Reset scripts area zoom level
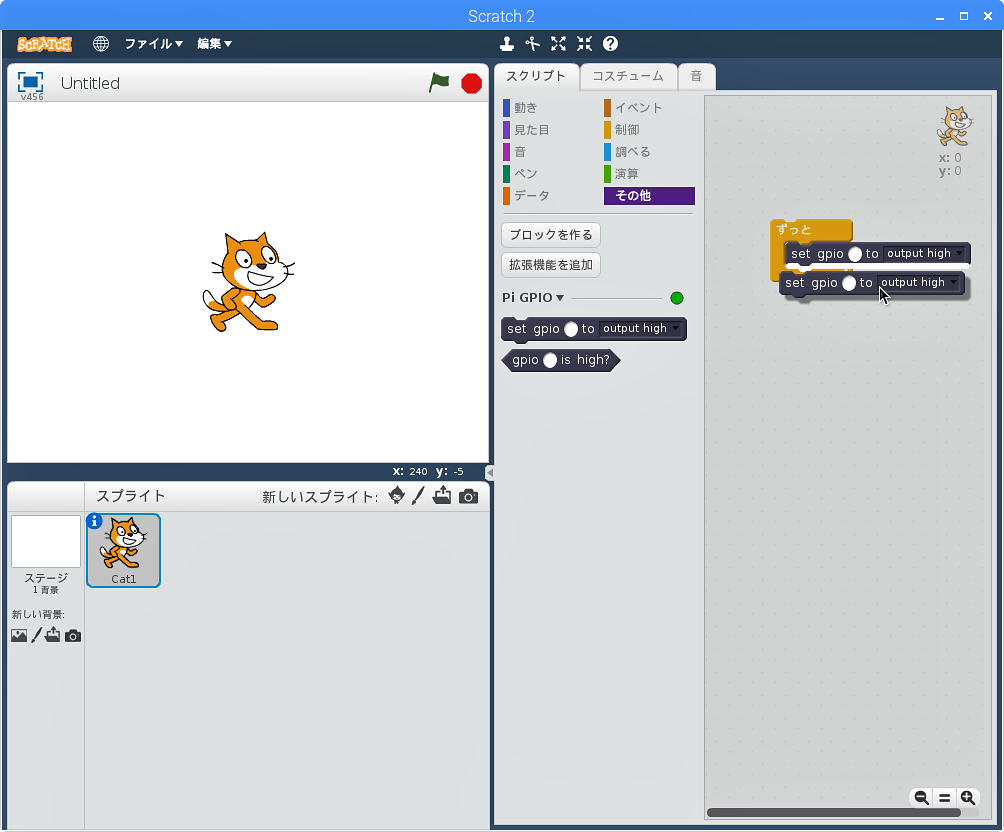Viewport: 1004px width, 832px height. point(944,797)
